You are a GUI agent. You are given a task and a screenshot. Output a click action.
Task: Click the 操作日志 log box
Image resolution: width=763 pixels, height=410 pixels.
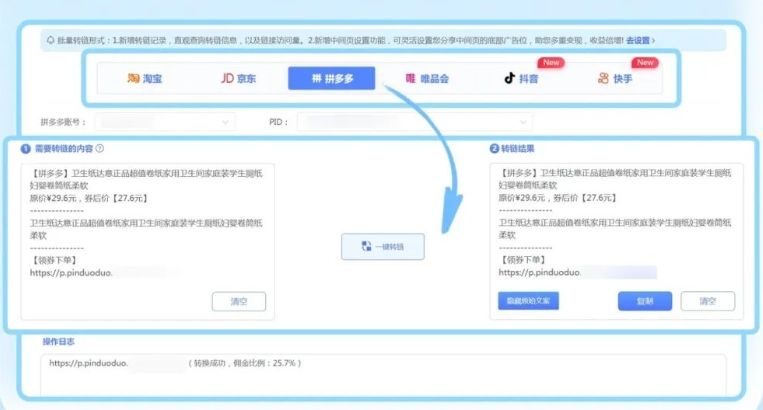[x=383, y=375]
